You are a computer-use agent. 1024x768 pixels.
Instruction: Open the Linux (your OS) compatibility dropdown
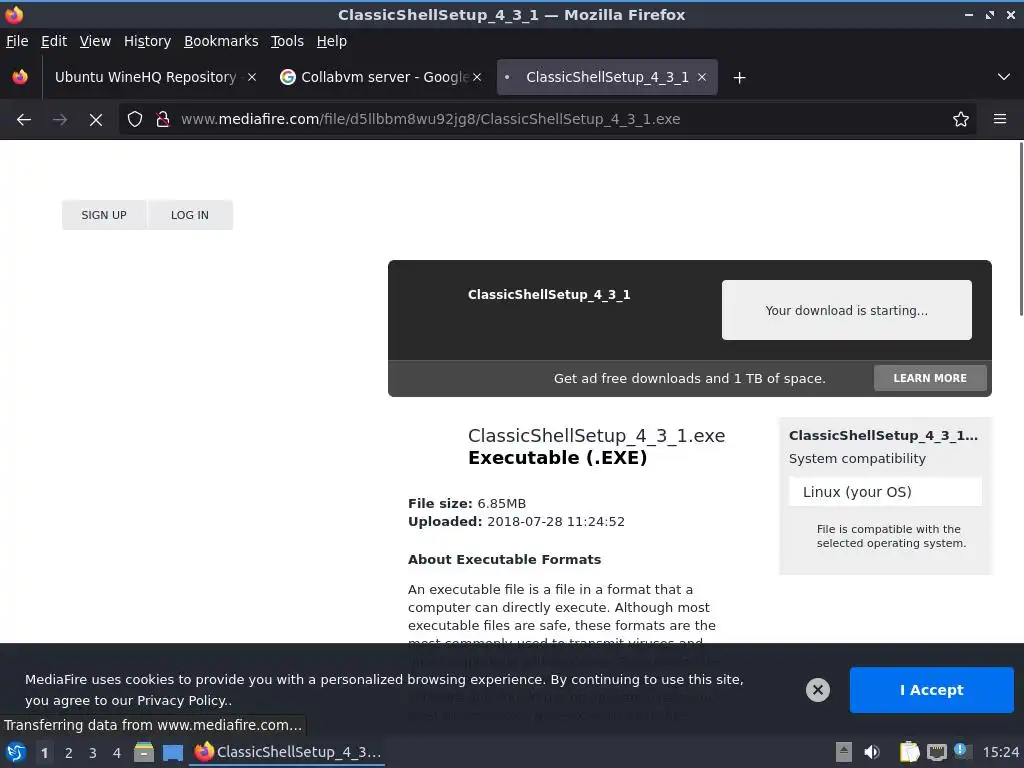click(886, 492)
